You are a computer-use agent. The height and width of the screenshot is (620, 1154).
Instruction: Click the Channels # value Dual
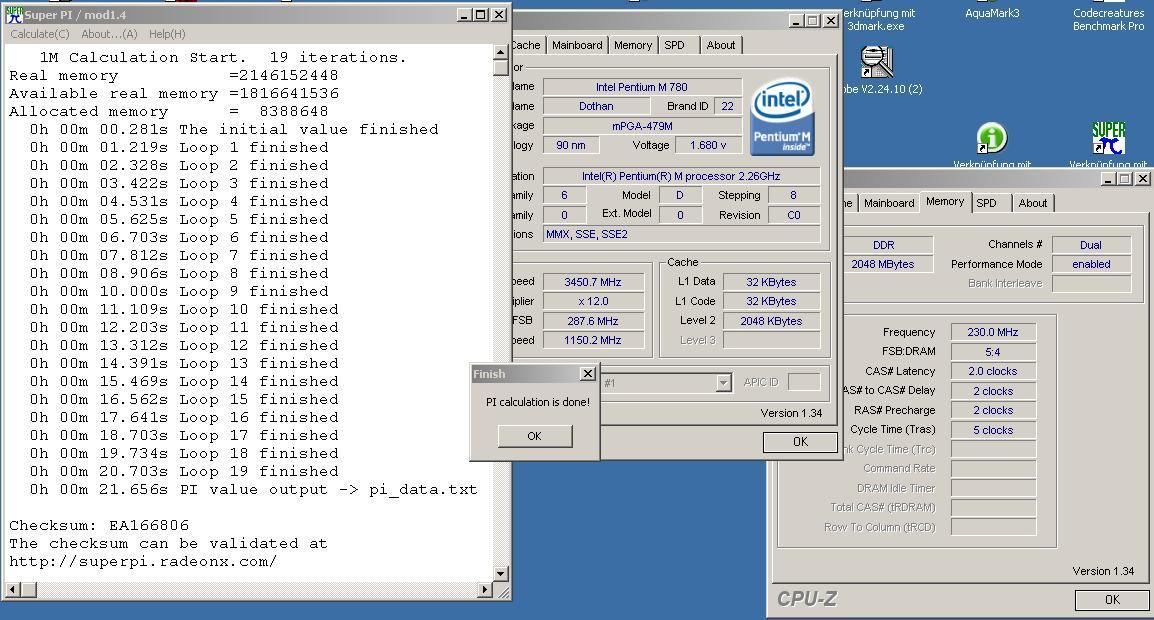coord(1091,244)
